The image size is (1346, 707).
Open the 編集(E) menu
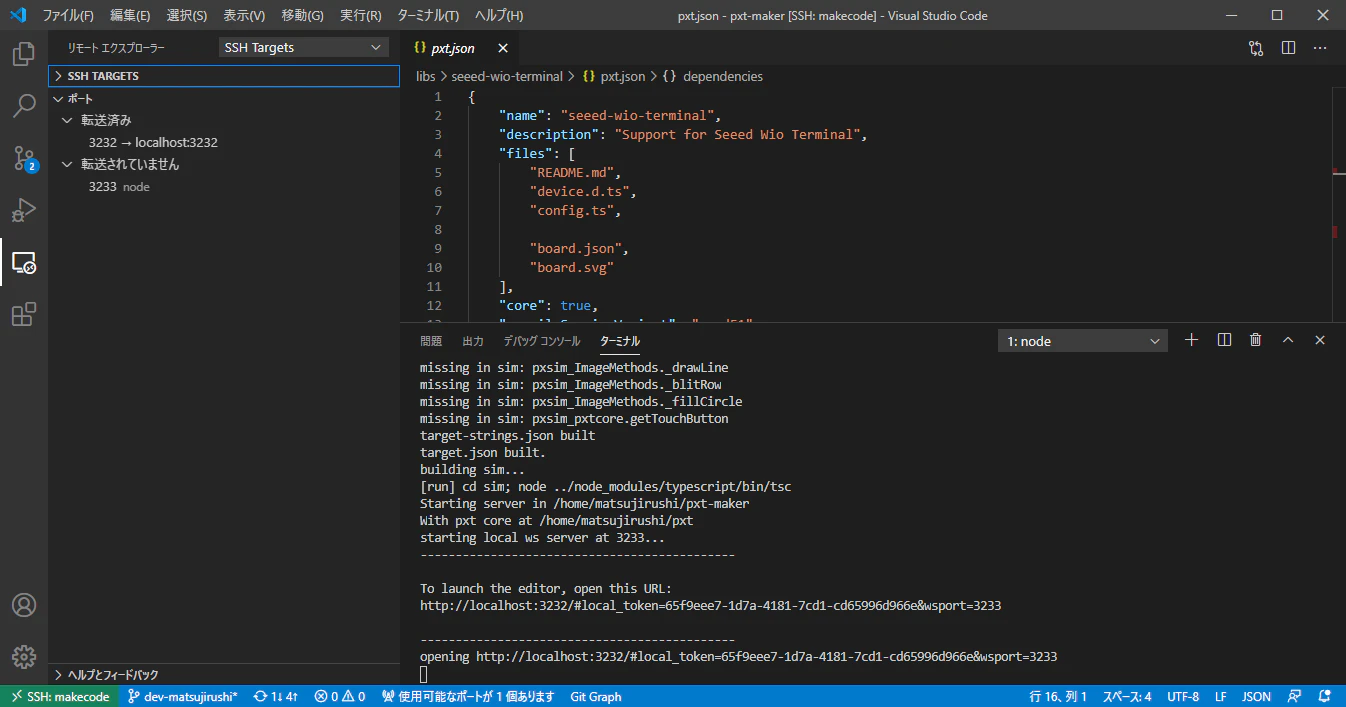pos(130,16)
